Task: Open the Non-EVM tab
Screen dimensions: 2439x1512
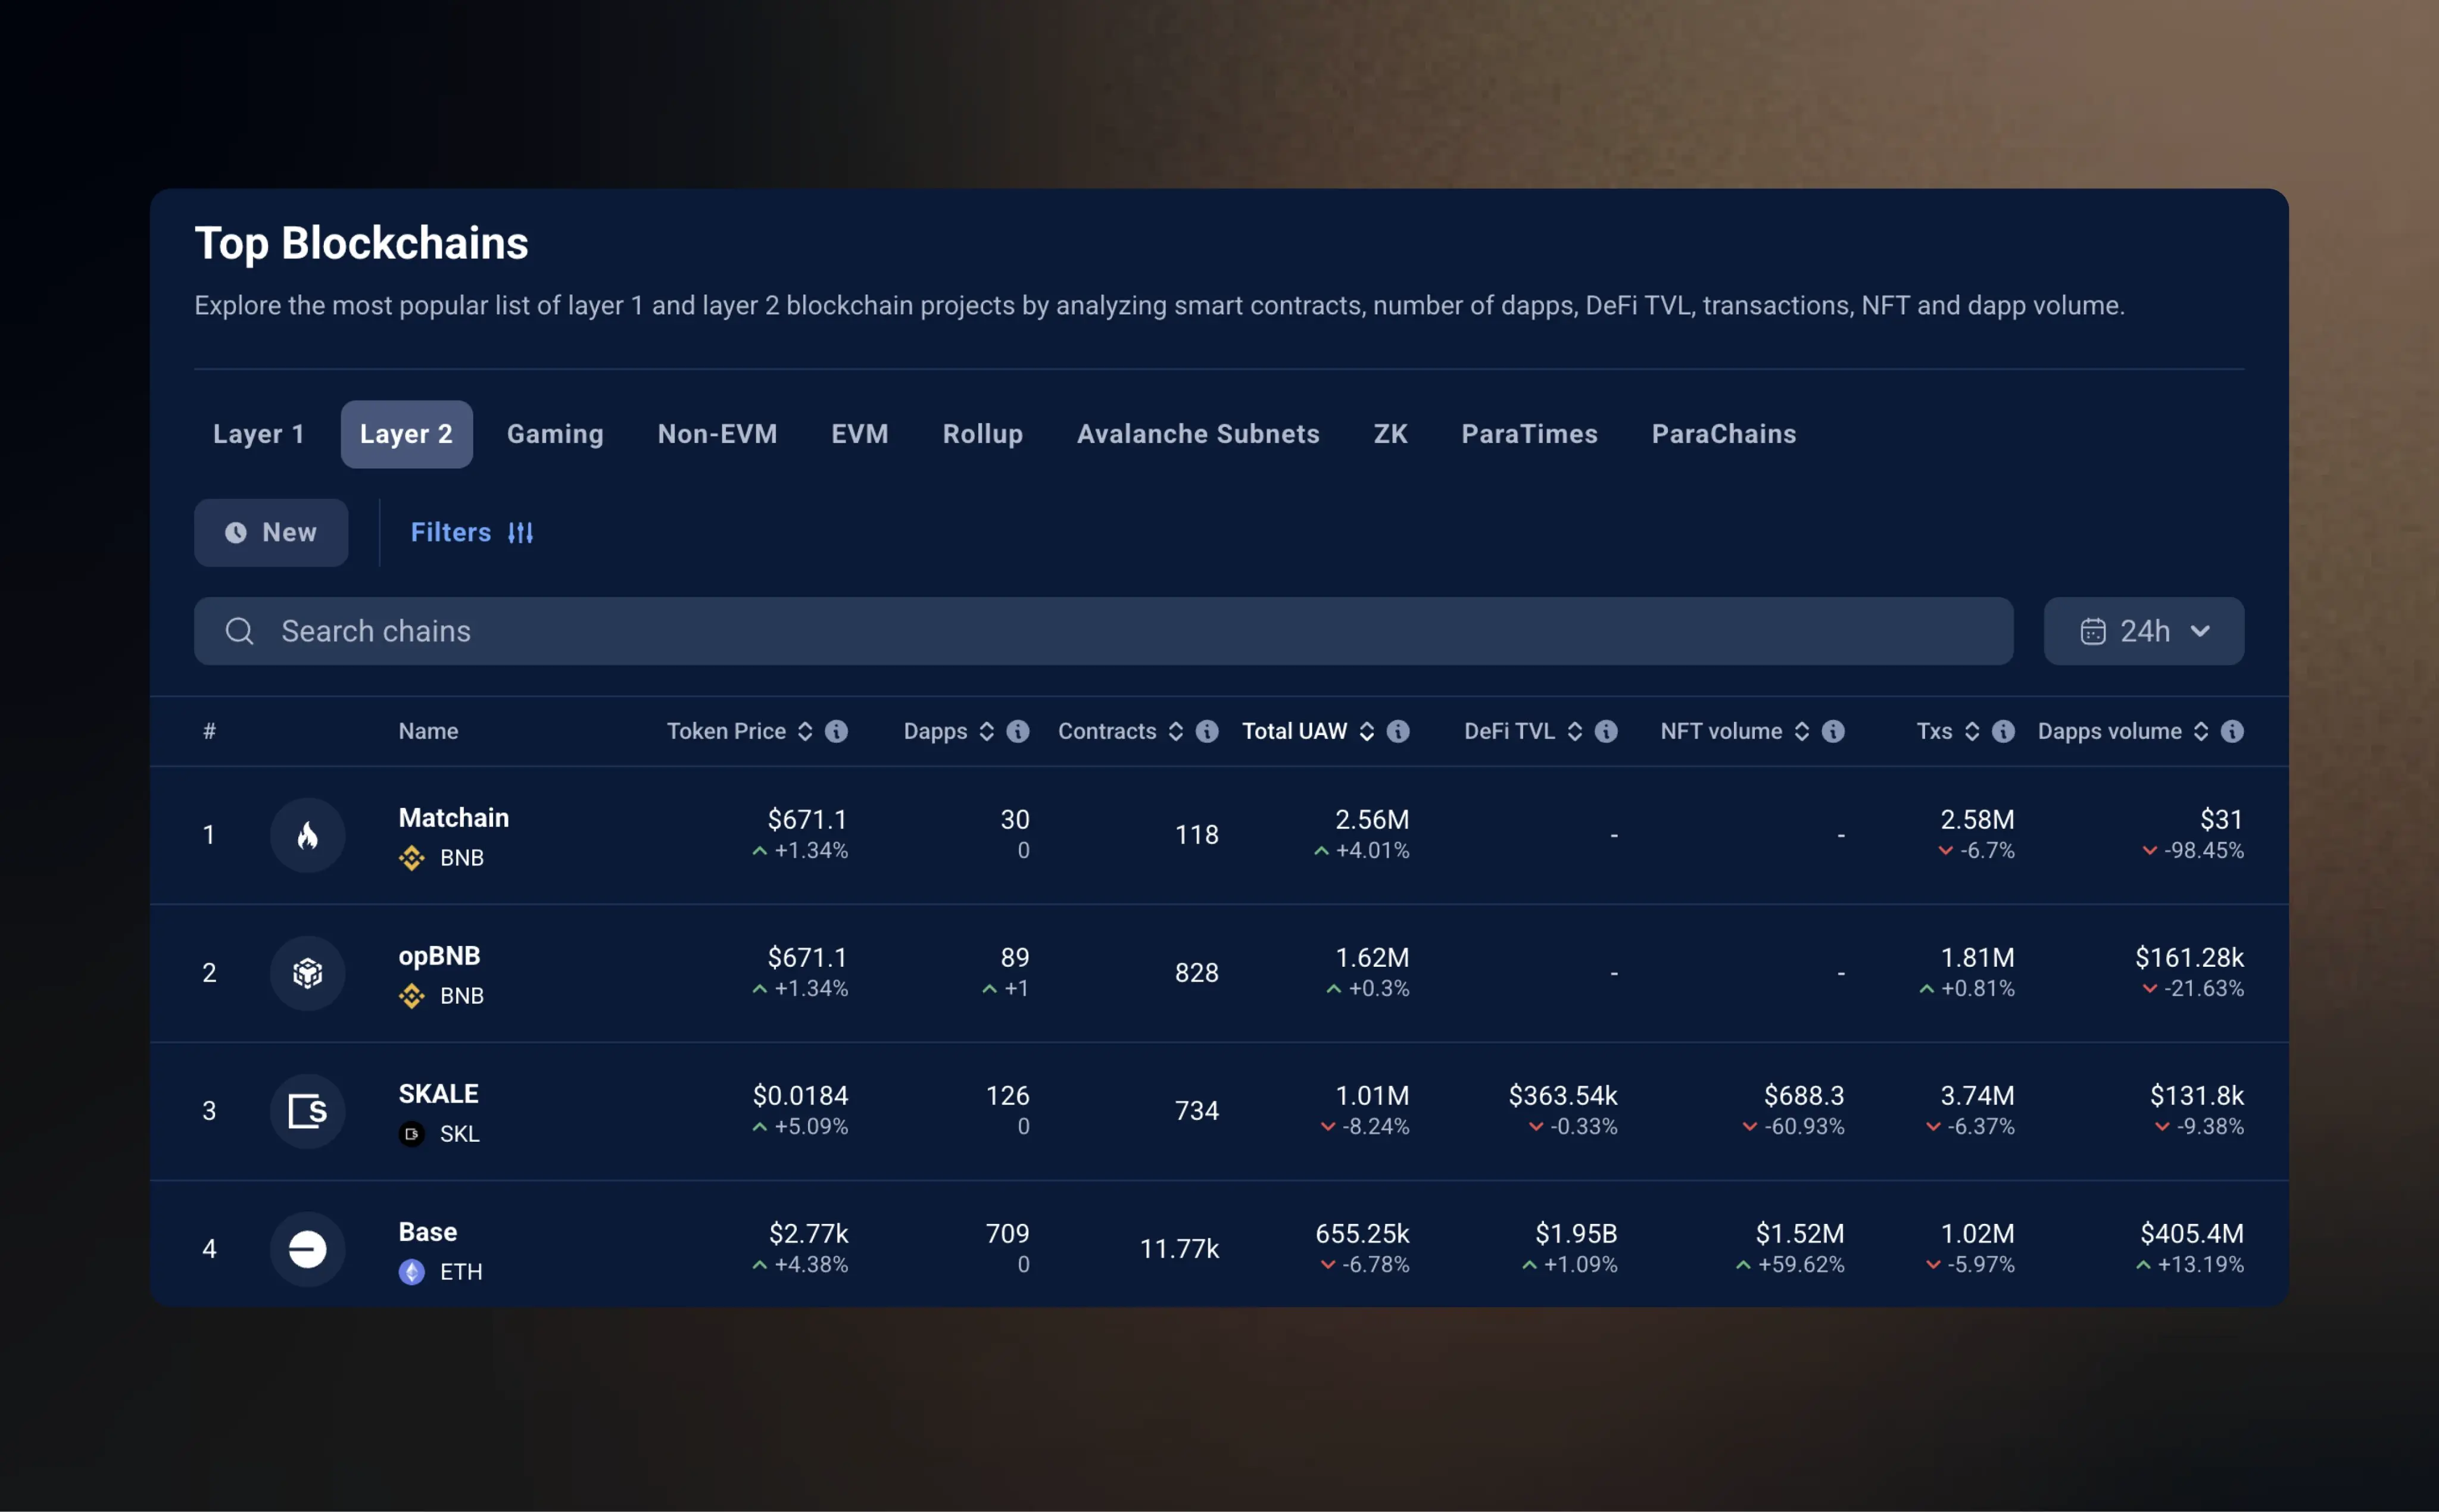Action: 717,434
